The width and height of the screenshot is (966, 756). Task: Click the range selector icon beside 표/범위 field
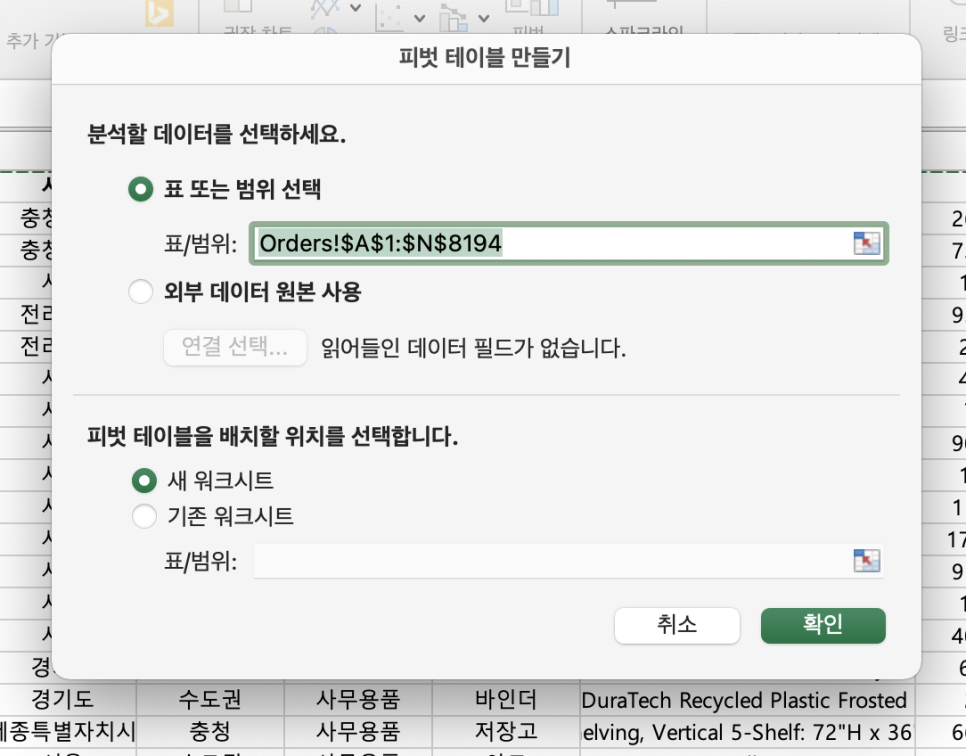tap(867, 243)
